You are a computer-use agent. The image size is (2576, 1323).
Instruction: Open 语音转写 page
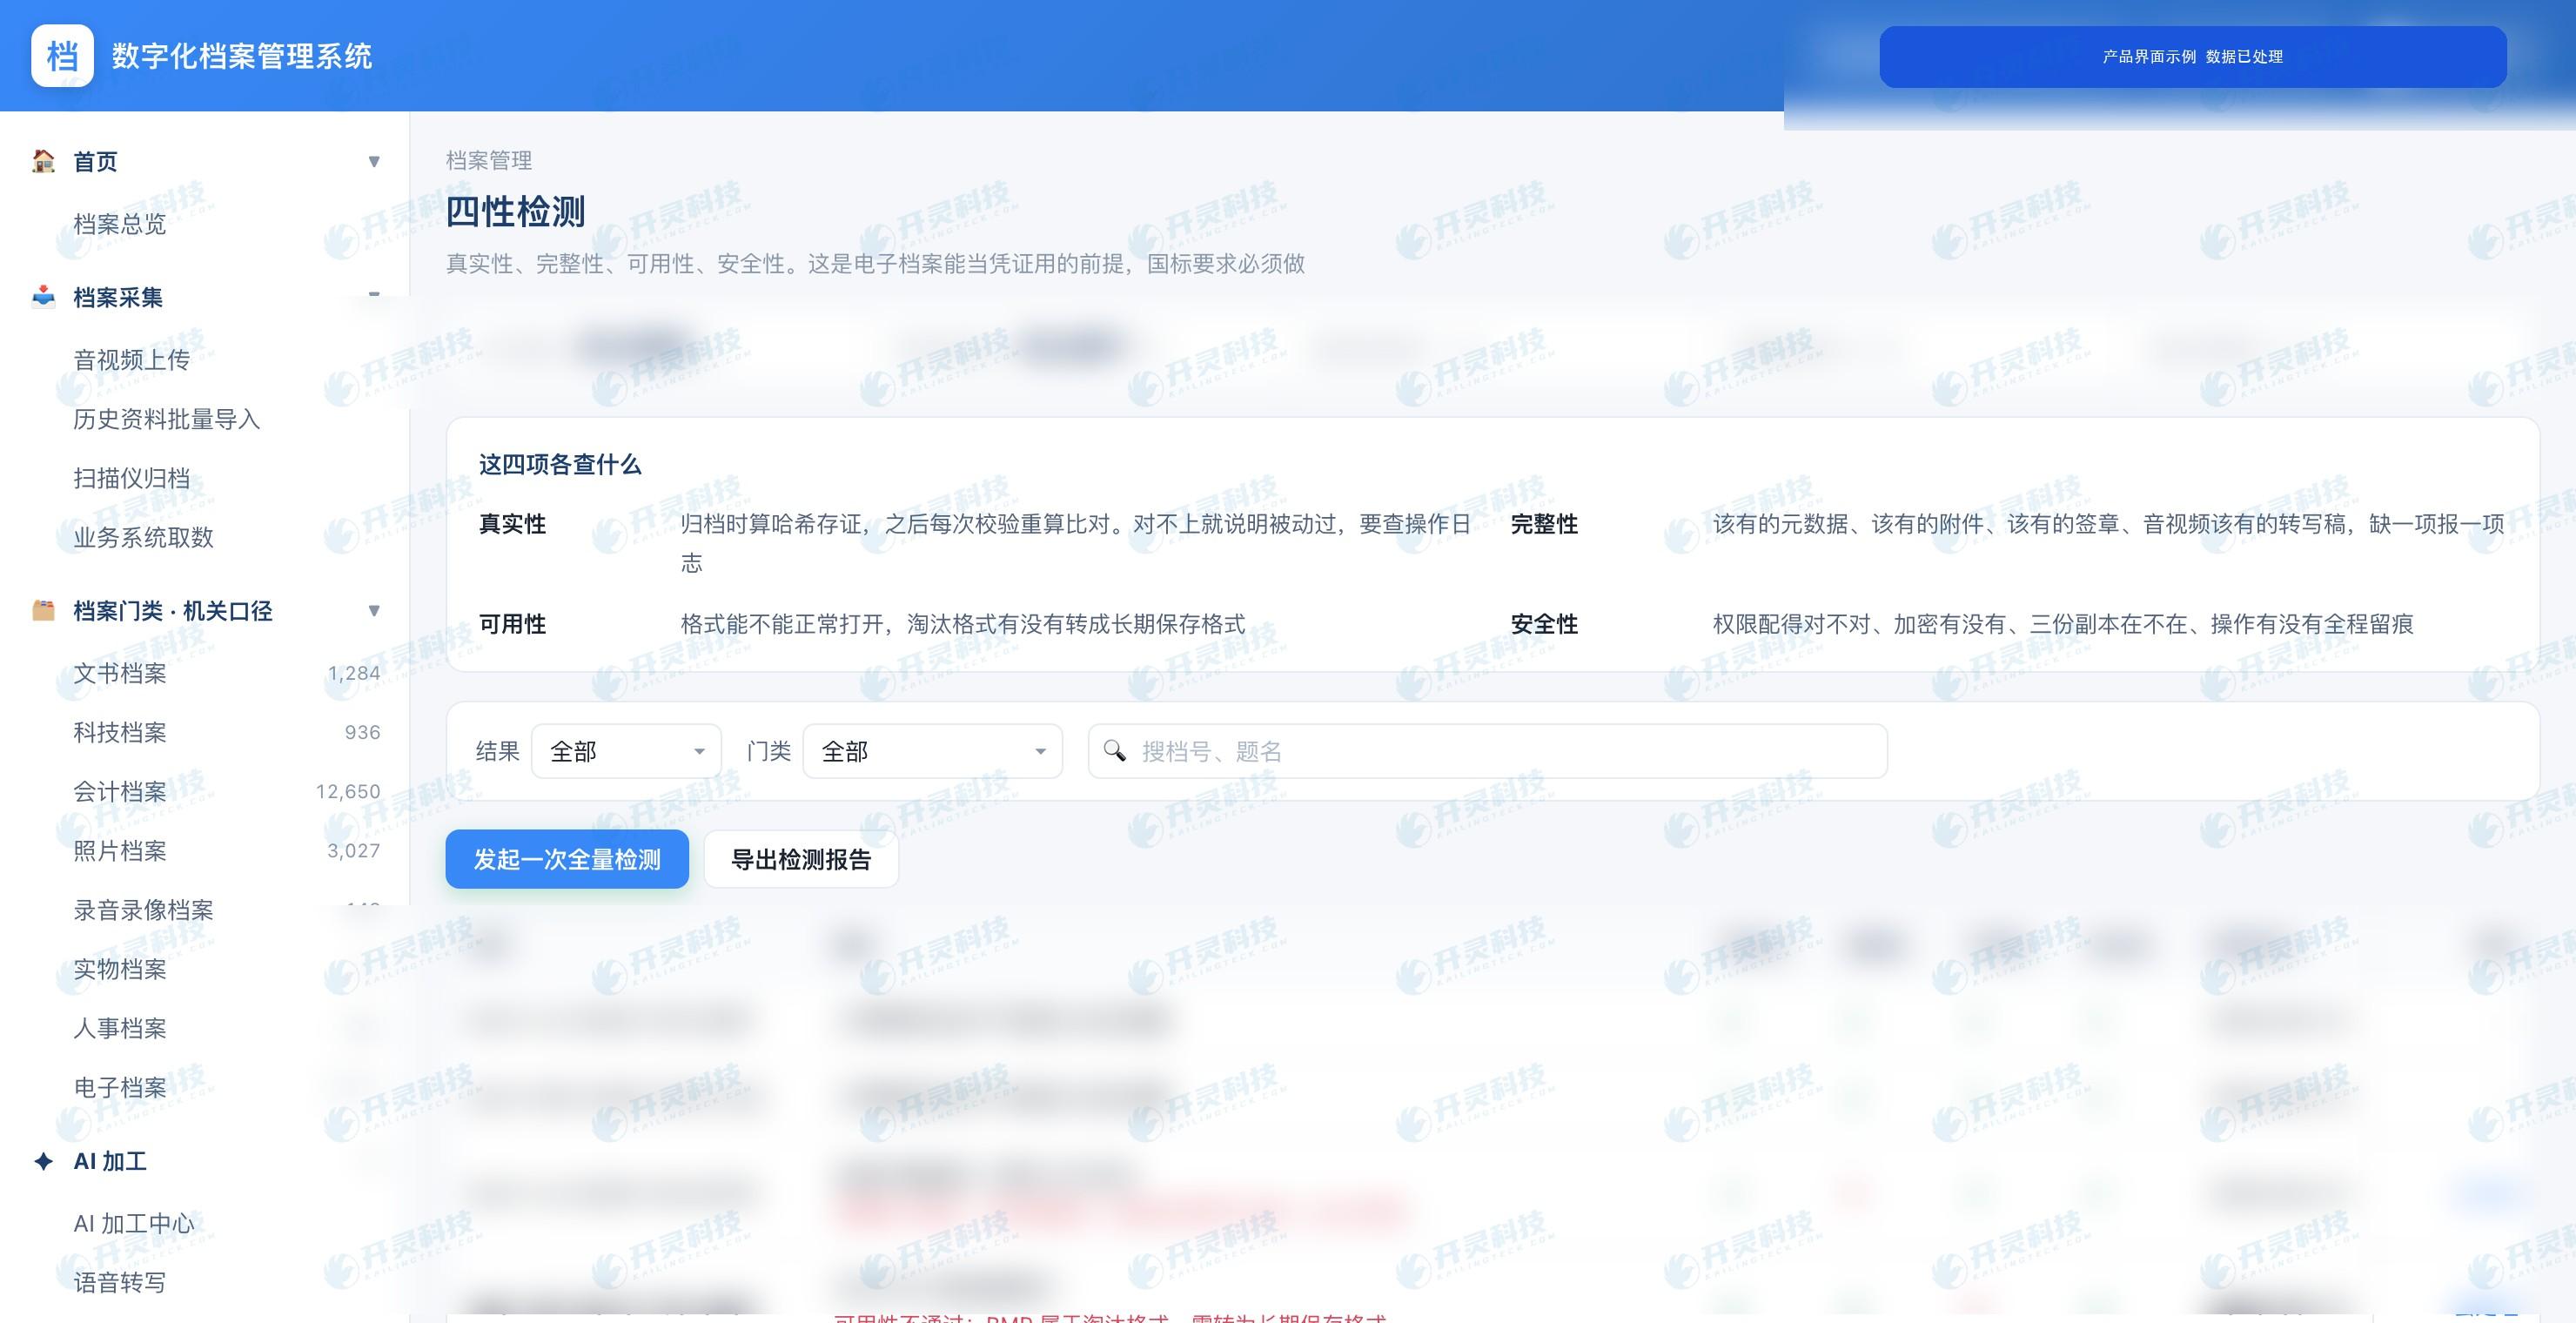(x=120, y=1282)
